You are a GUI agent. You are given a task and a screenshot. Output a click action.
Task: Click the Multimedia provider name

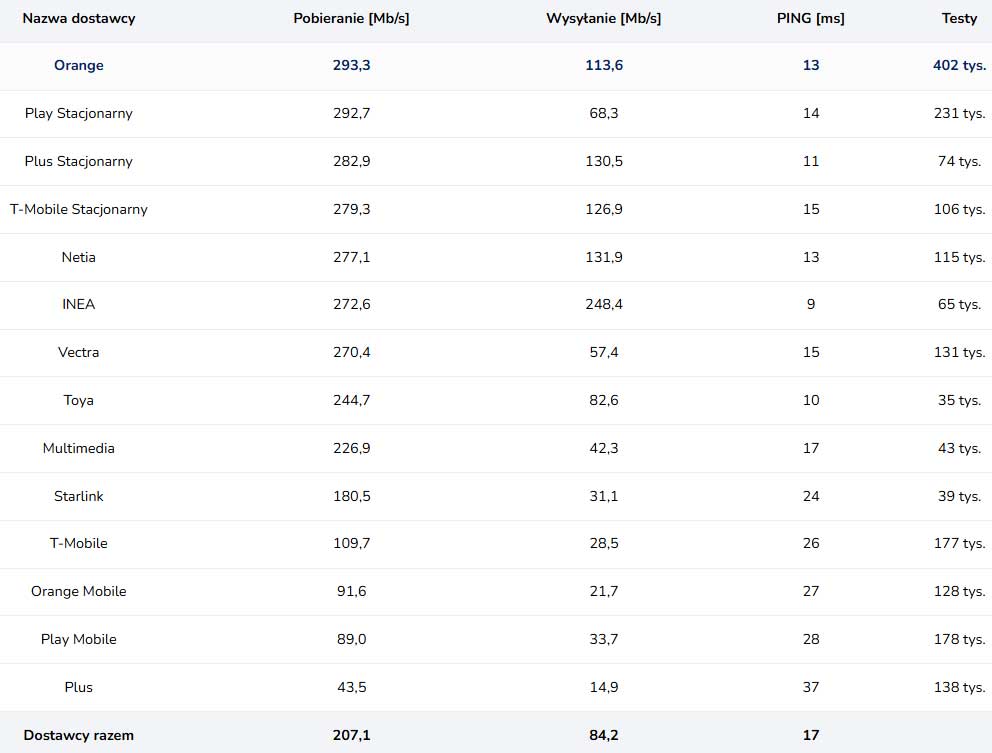pyautogui.click(x=79, y=448)
